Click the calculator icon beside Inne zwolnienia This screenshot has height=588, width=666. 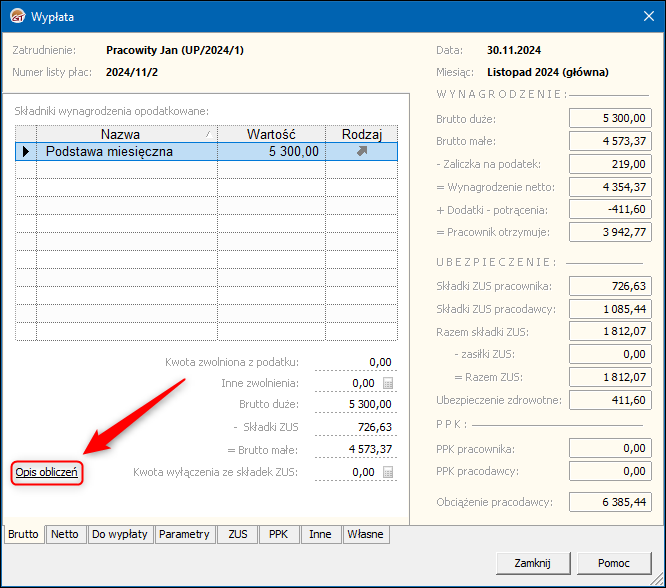[388, 383]
